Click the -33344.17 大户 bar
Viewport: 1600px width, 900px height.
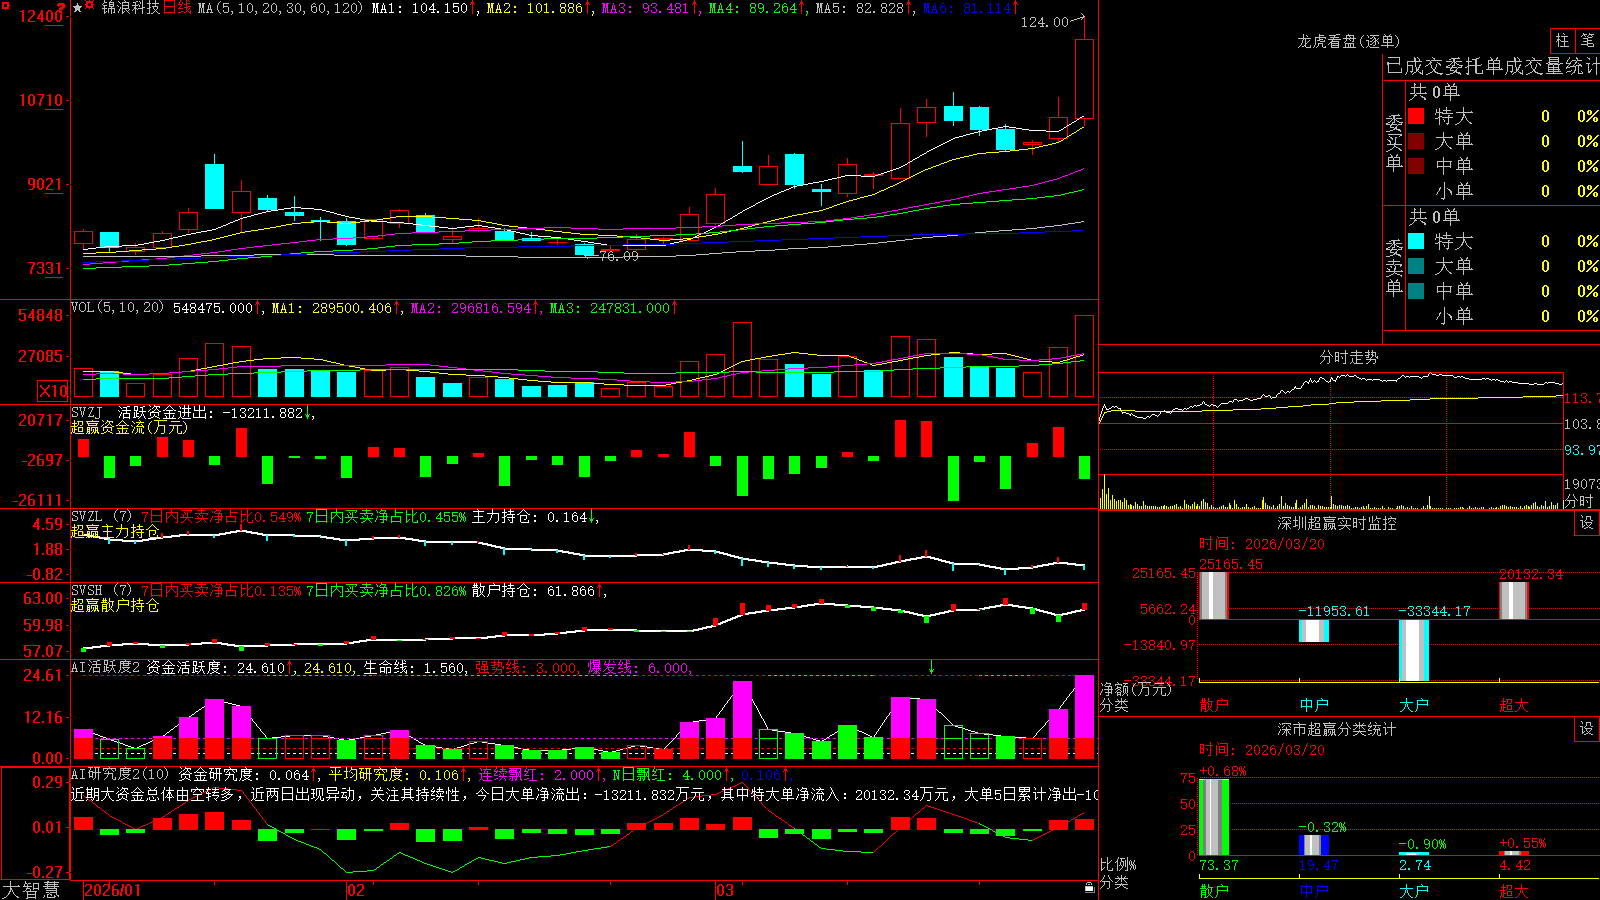point(1414,650)
